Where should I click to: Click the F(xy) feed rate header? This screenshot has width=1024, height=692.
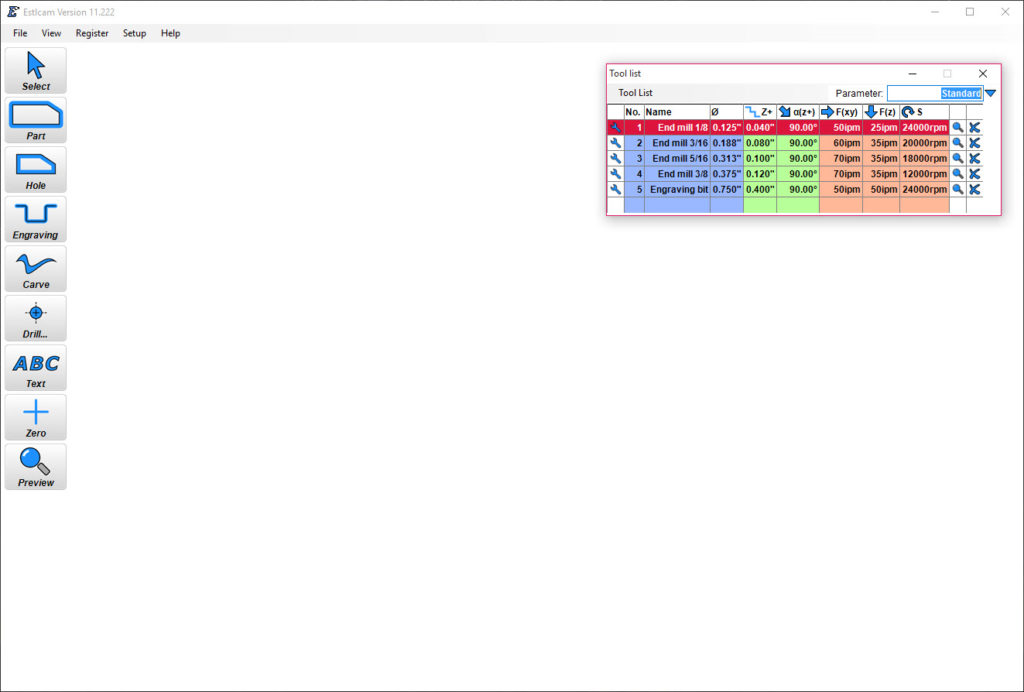tap(840, 112)
